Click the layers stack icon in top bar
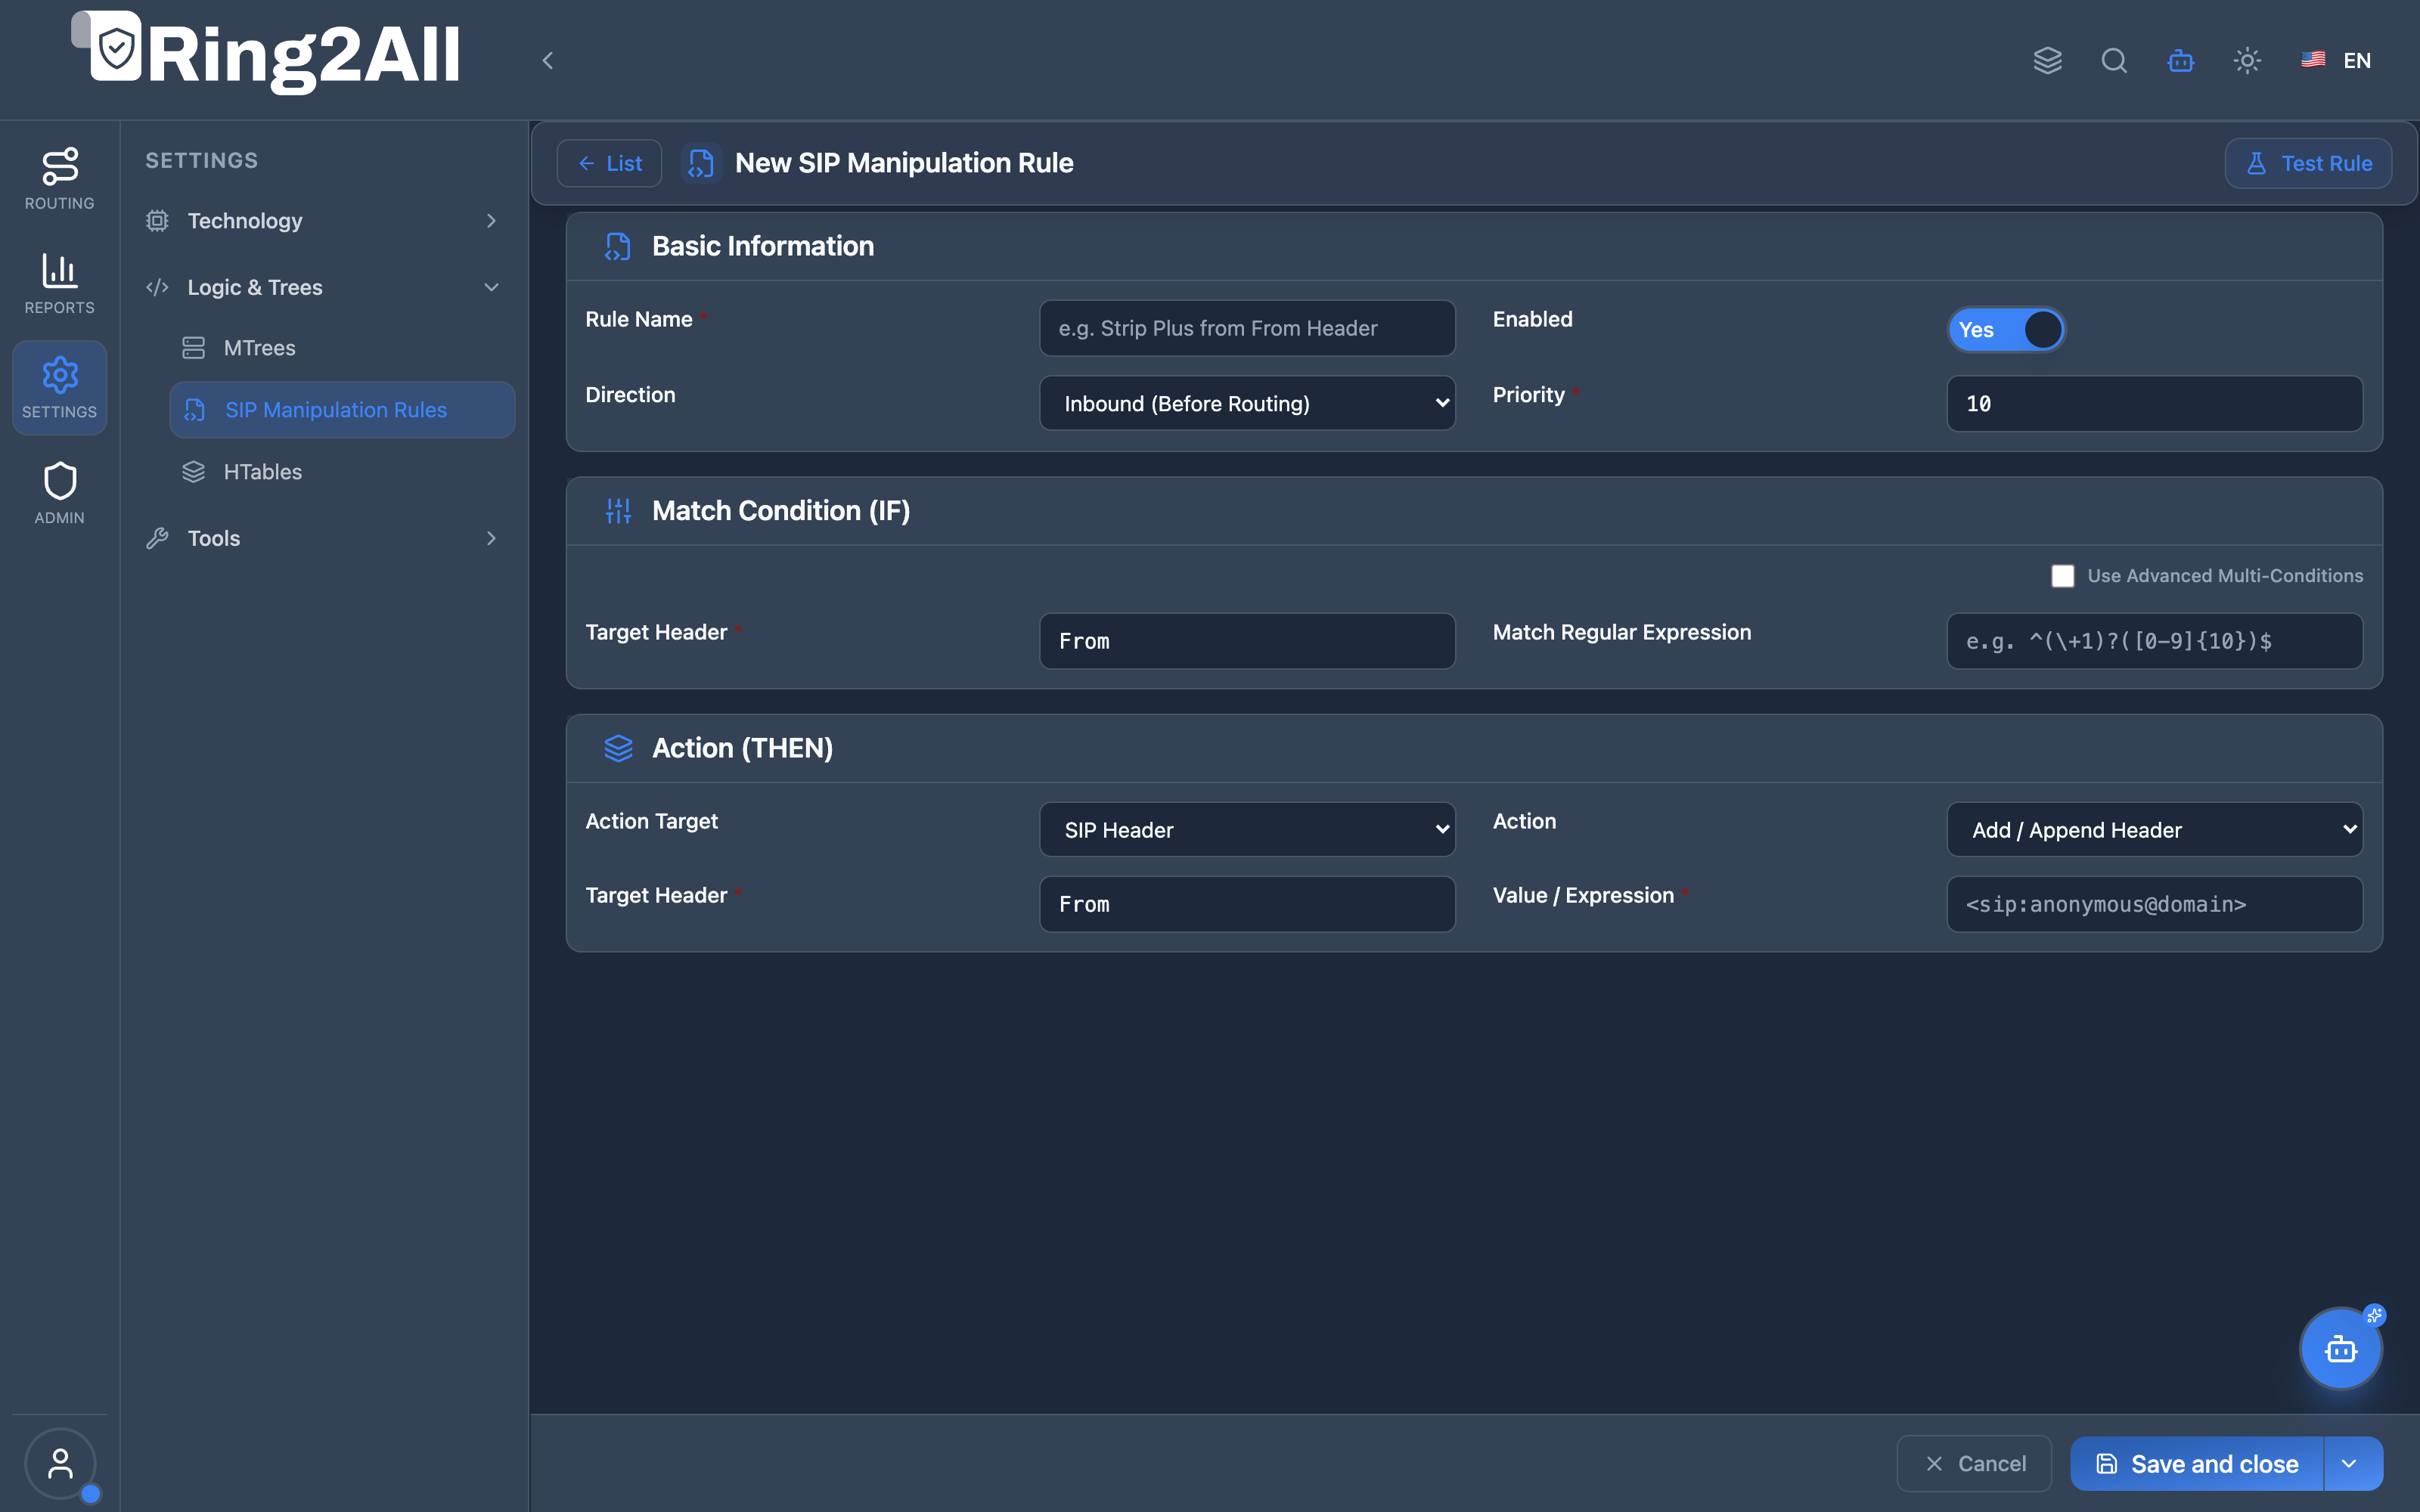 pyautogui.click(x=2047, y=60)
